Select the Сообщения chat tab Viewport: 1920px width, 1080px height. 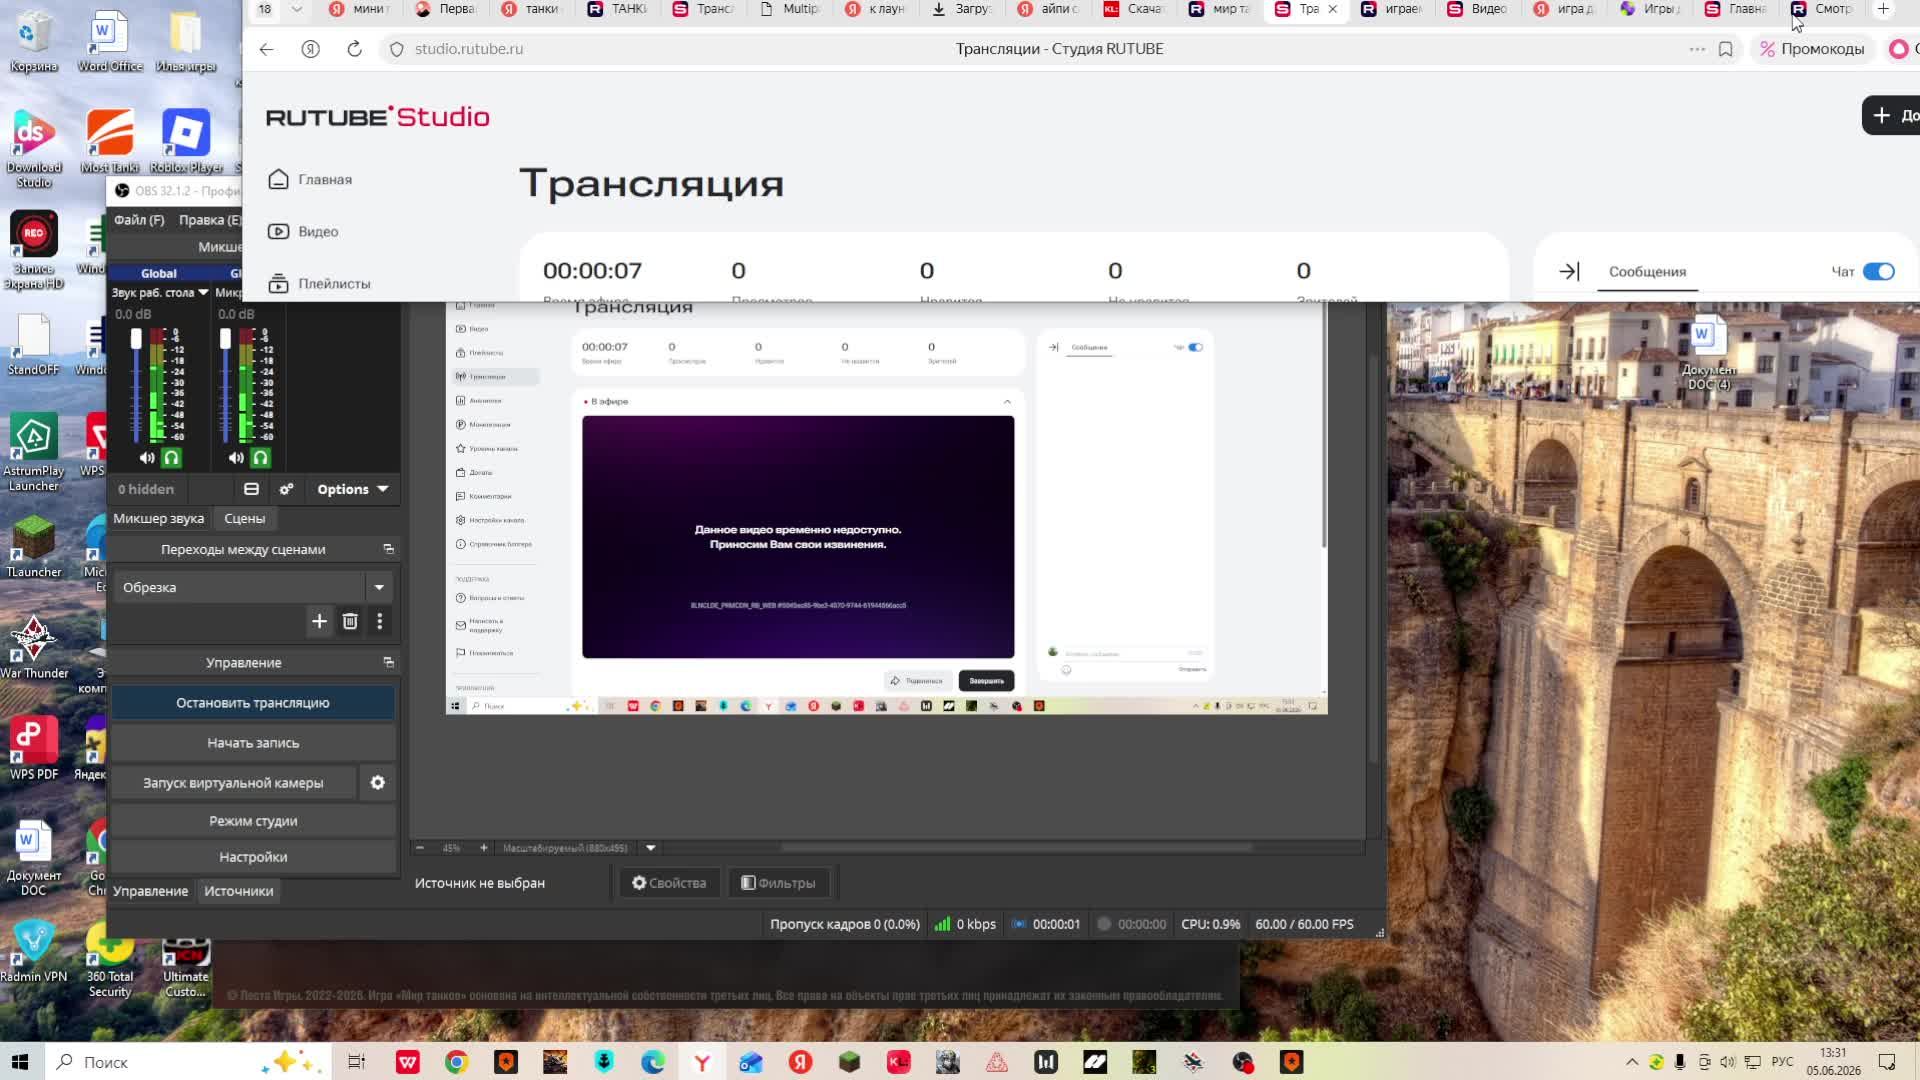tap(1647, 272)
